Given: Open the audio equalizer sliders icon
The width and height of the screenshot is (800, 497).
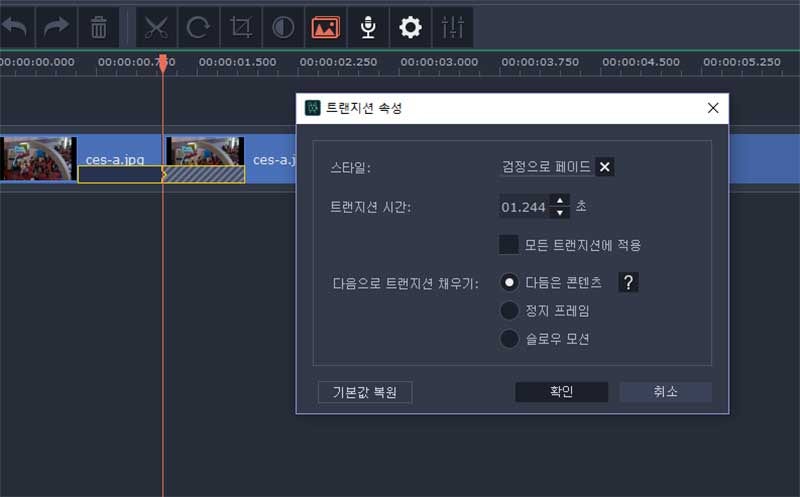Looking at the screenshot, I should 453,27.
